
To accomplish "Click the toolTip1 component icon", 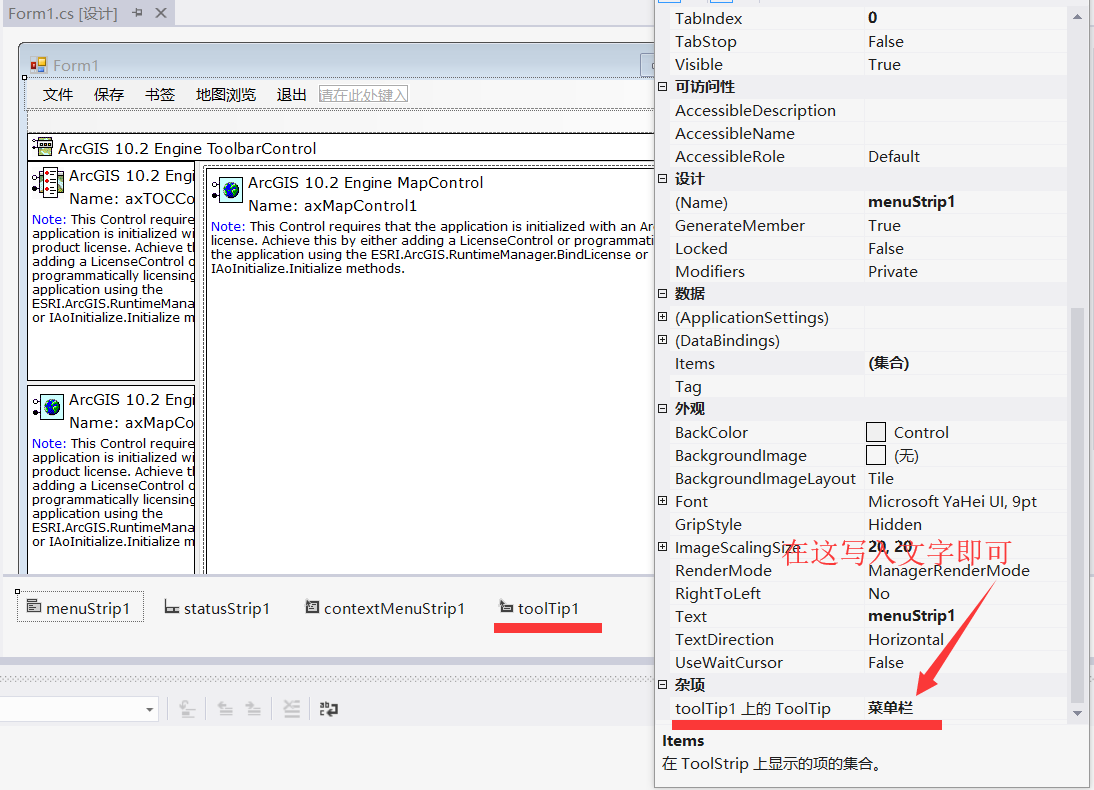I will point(507,606).
